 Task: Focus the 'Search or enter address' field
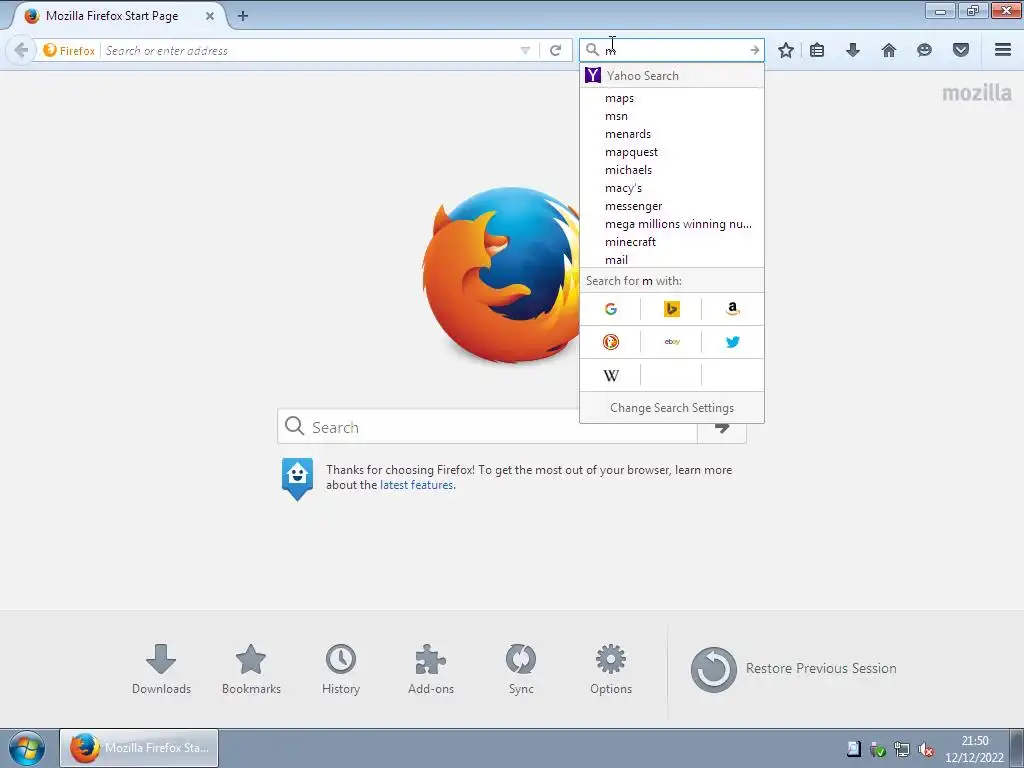[310, 50]
